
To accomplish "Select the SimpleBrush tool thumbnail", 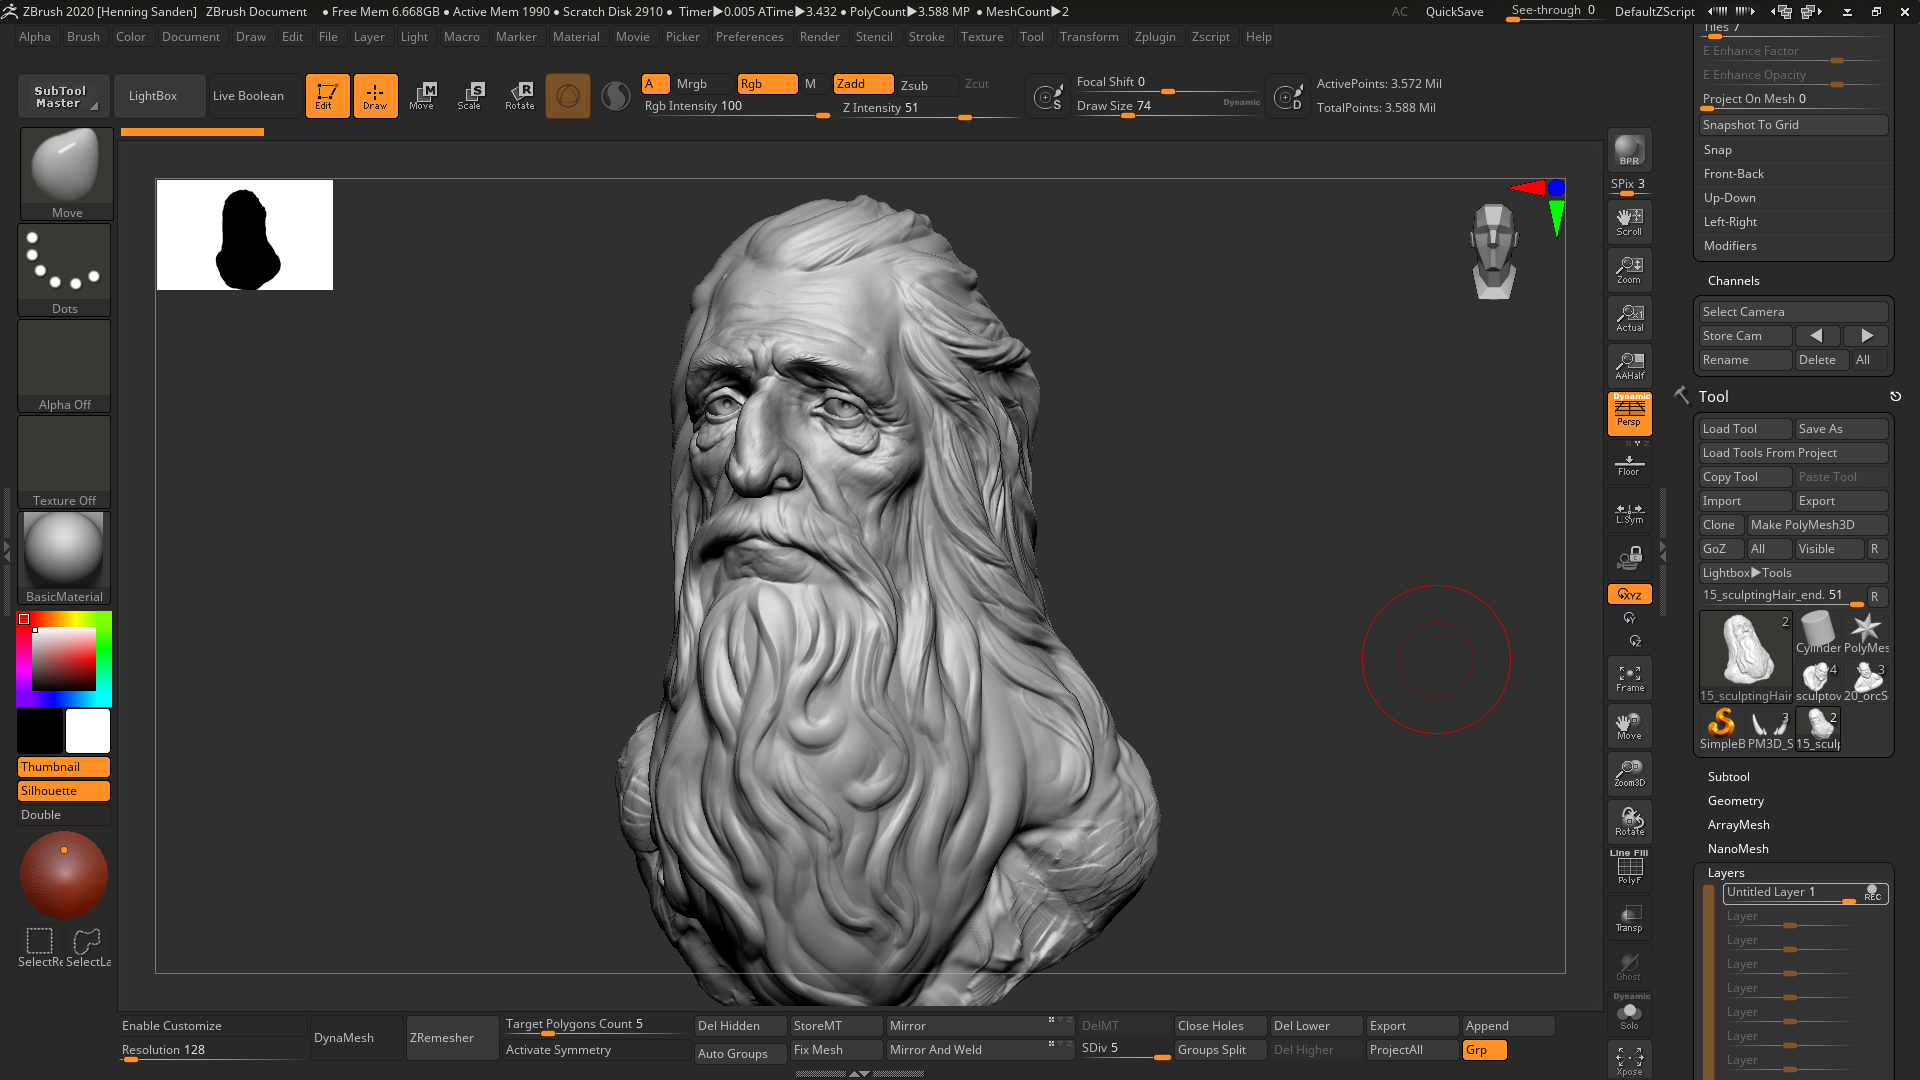I will tap(1722, 729).
